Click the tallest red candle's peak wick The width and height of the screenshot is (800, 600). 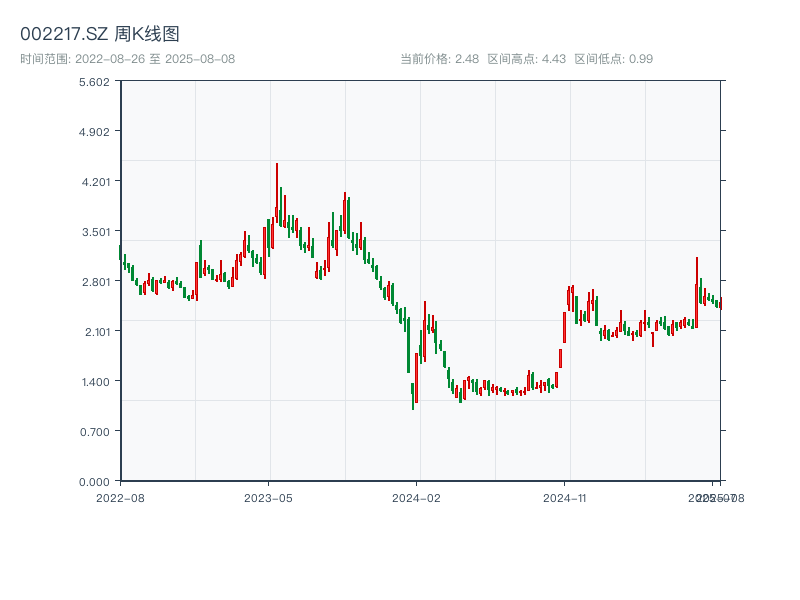tap(277, 165)
